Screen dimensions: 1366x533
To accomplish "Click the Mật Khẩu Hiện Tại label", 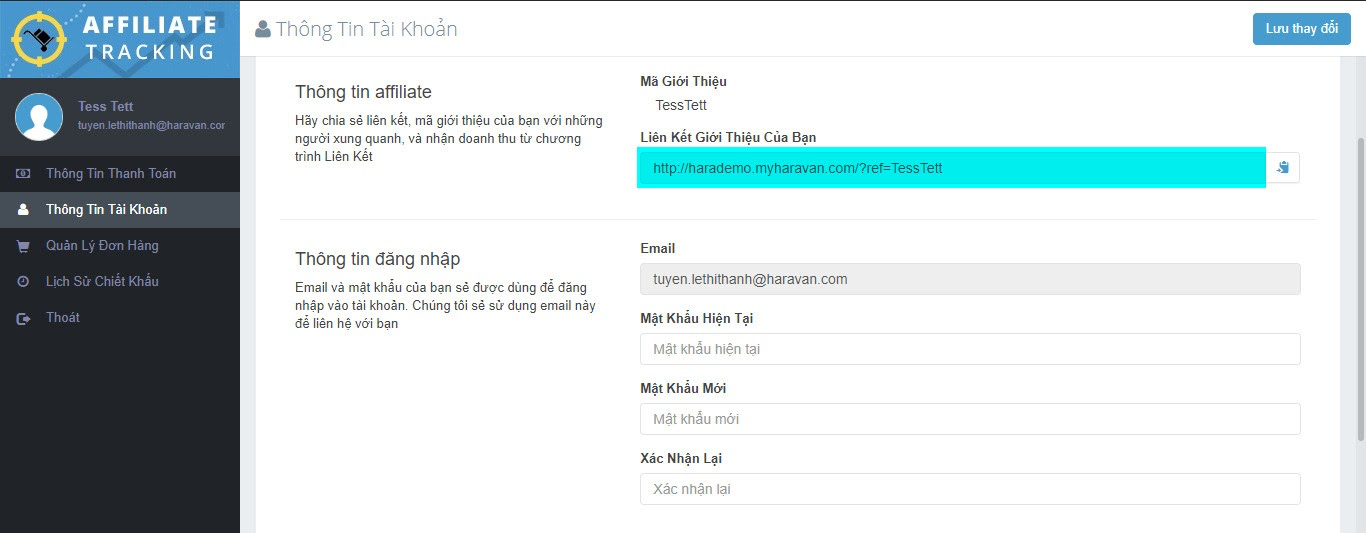I will [x=696, y=318].
